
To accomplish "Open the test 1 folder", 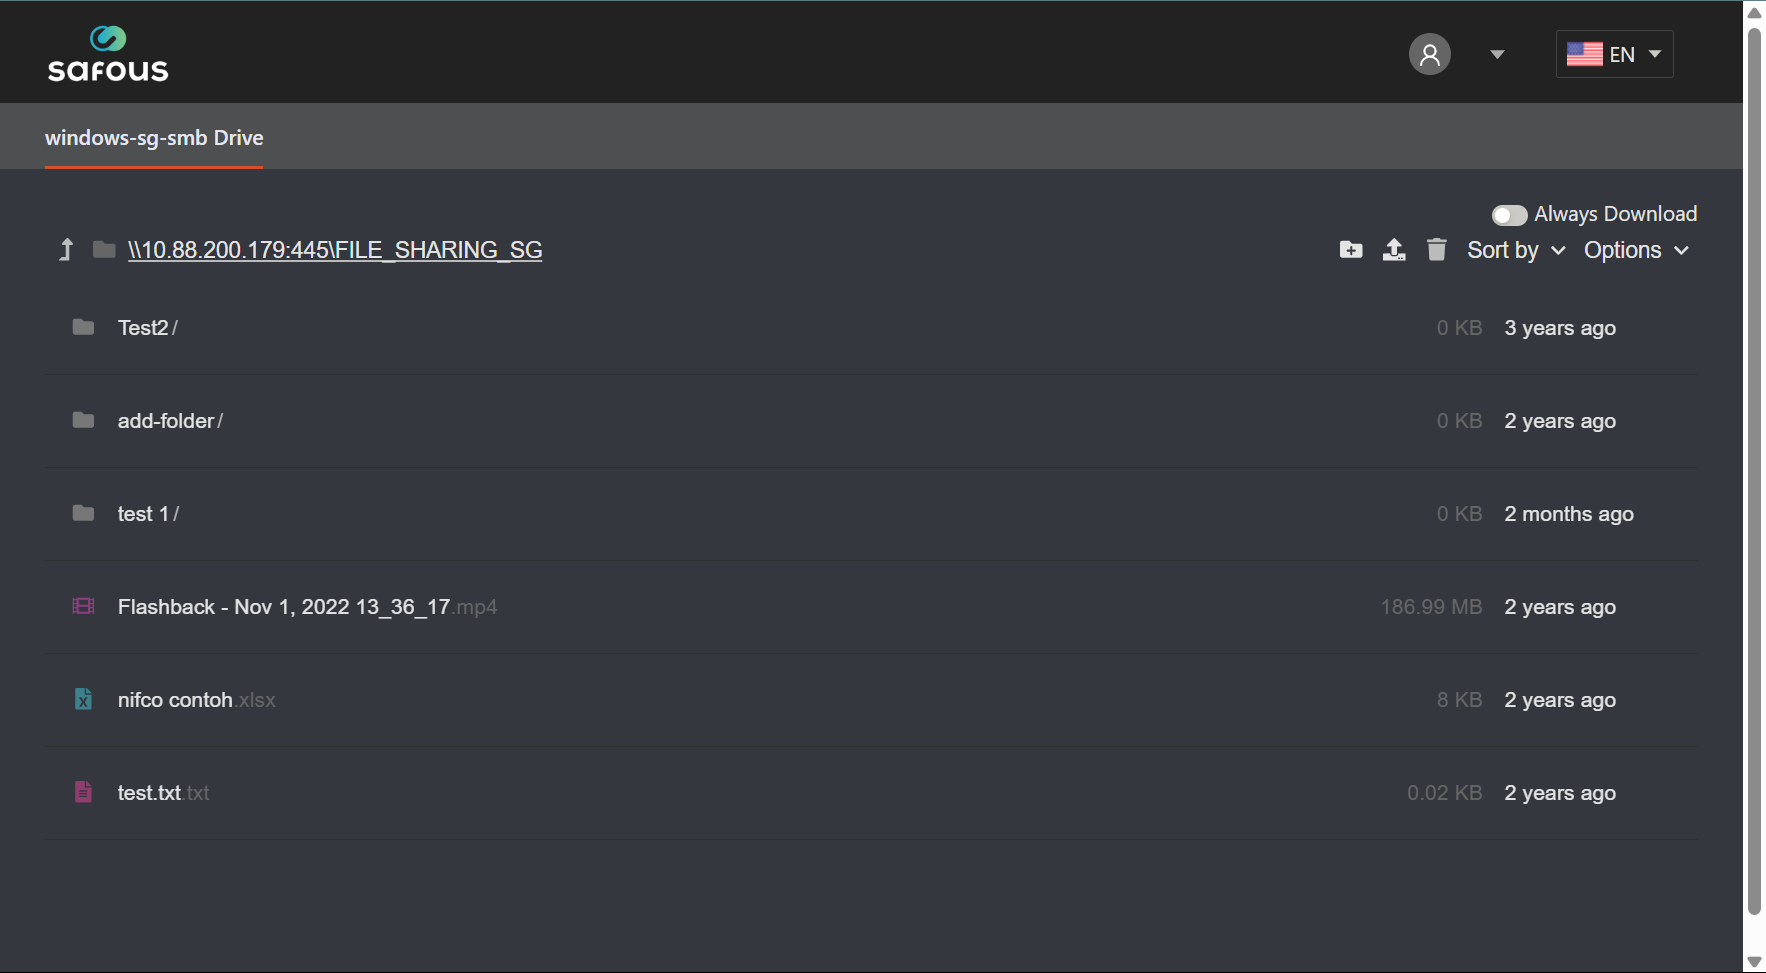I will [x=147, y=513].
